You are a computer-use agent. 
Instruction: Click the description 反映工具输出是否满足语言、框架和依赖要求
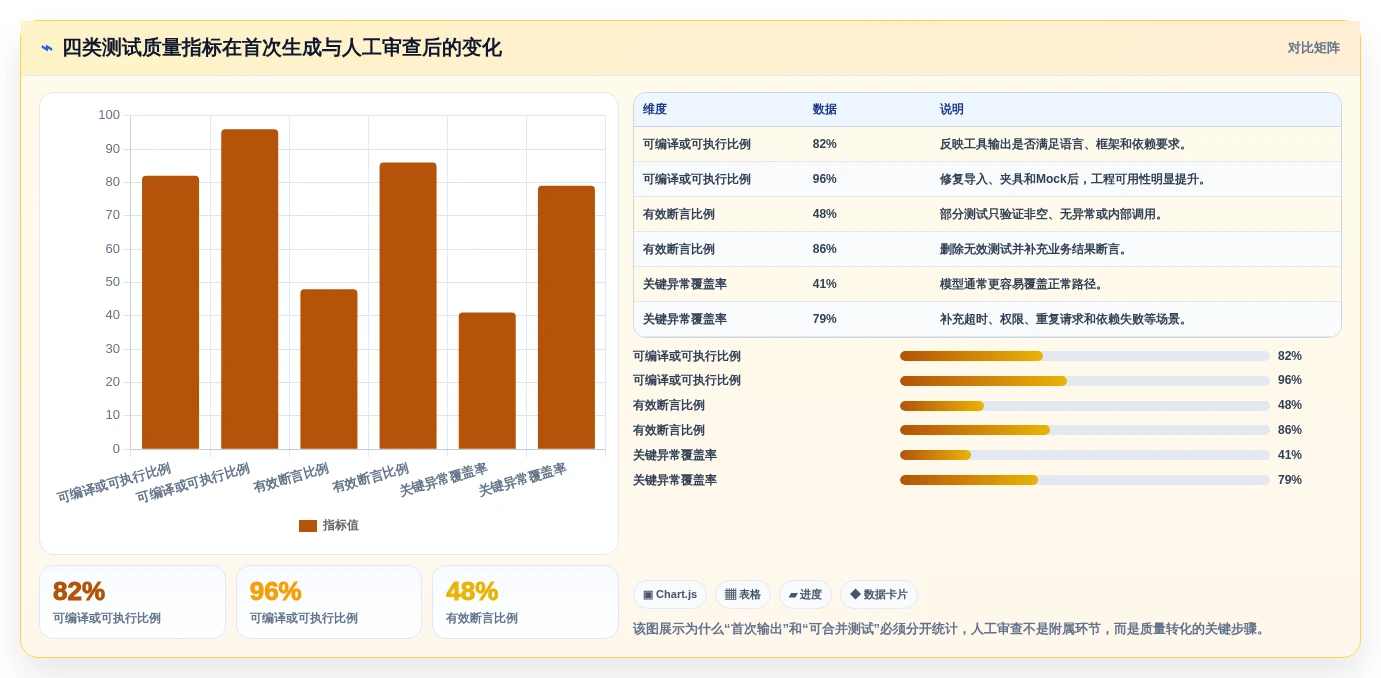[x=1065, y=144]
